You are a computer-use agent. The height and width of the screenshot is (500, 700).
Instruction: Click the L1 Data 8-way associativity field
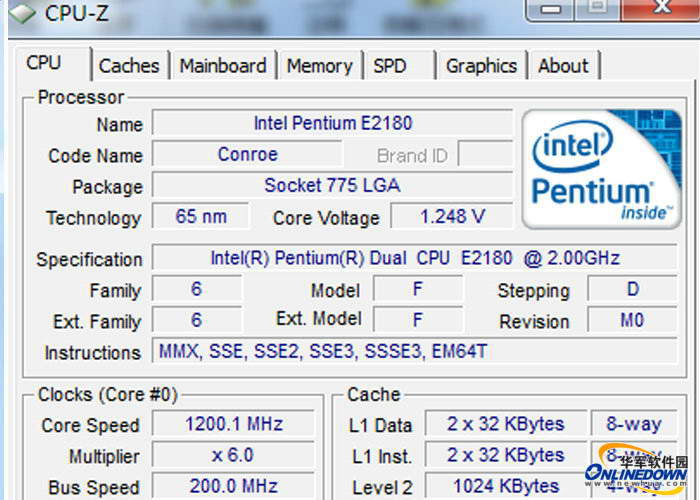click(634, 424)
